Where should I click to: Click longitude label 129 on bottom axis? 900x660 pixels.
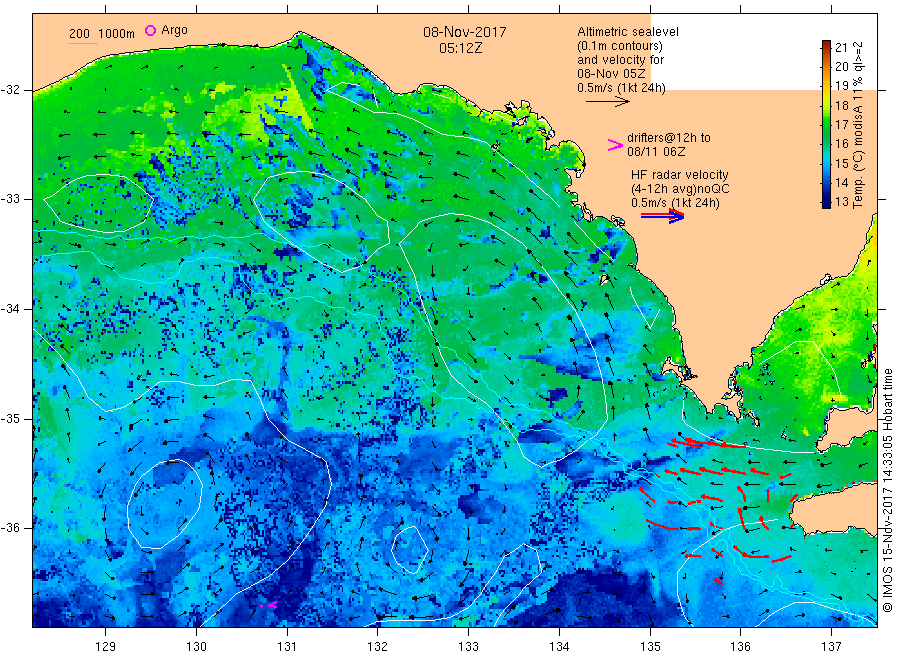tap(106, 647)
